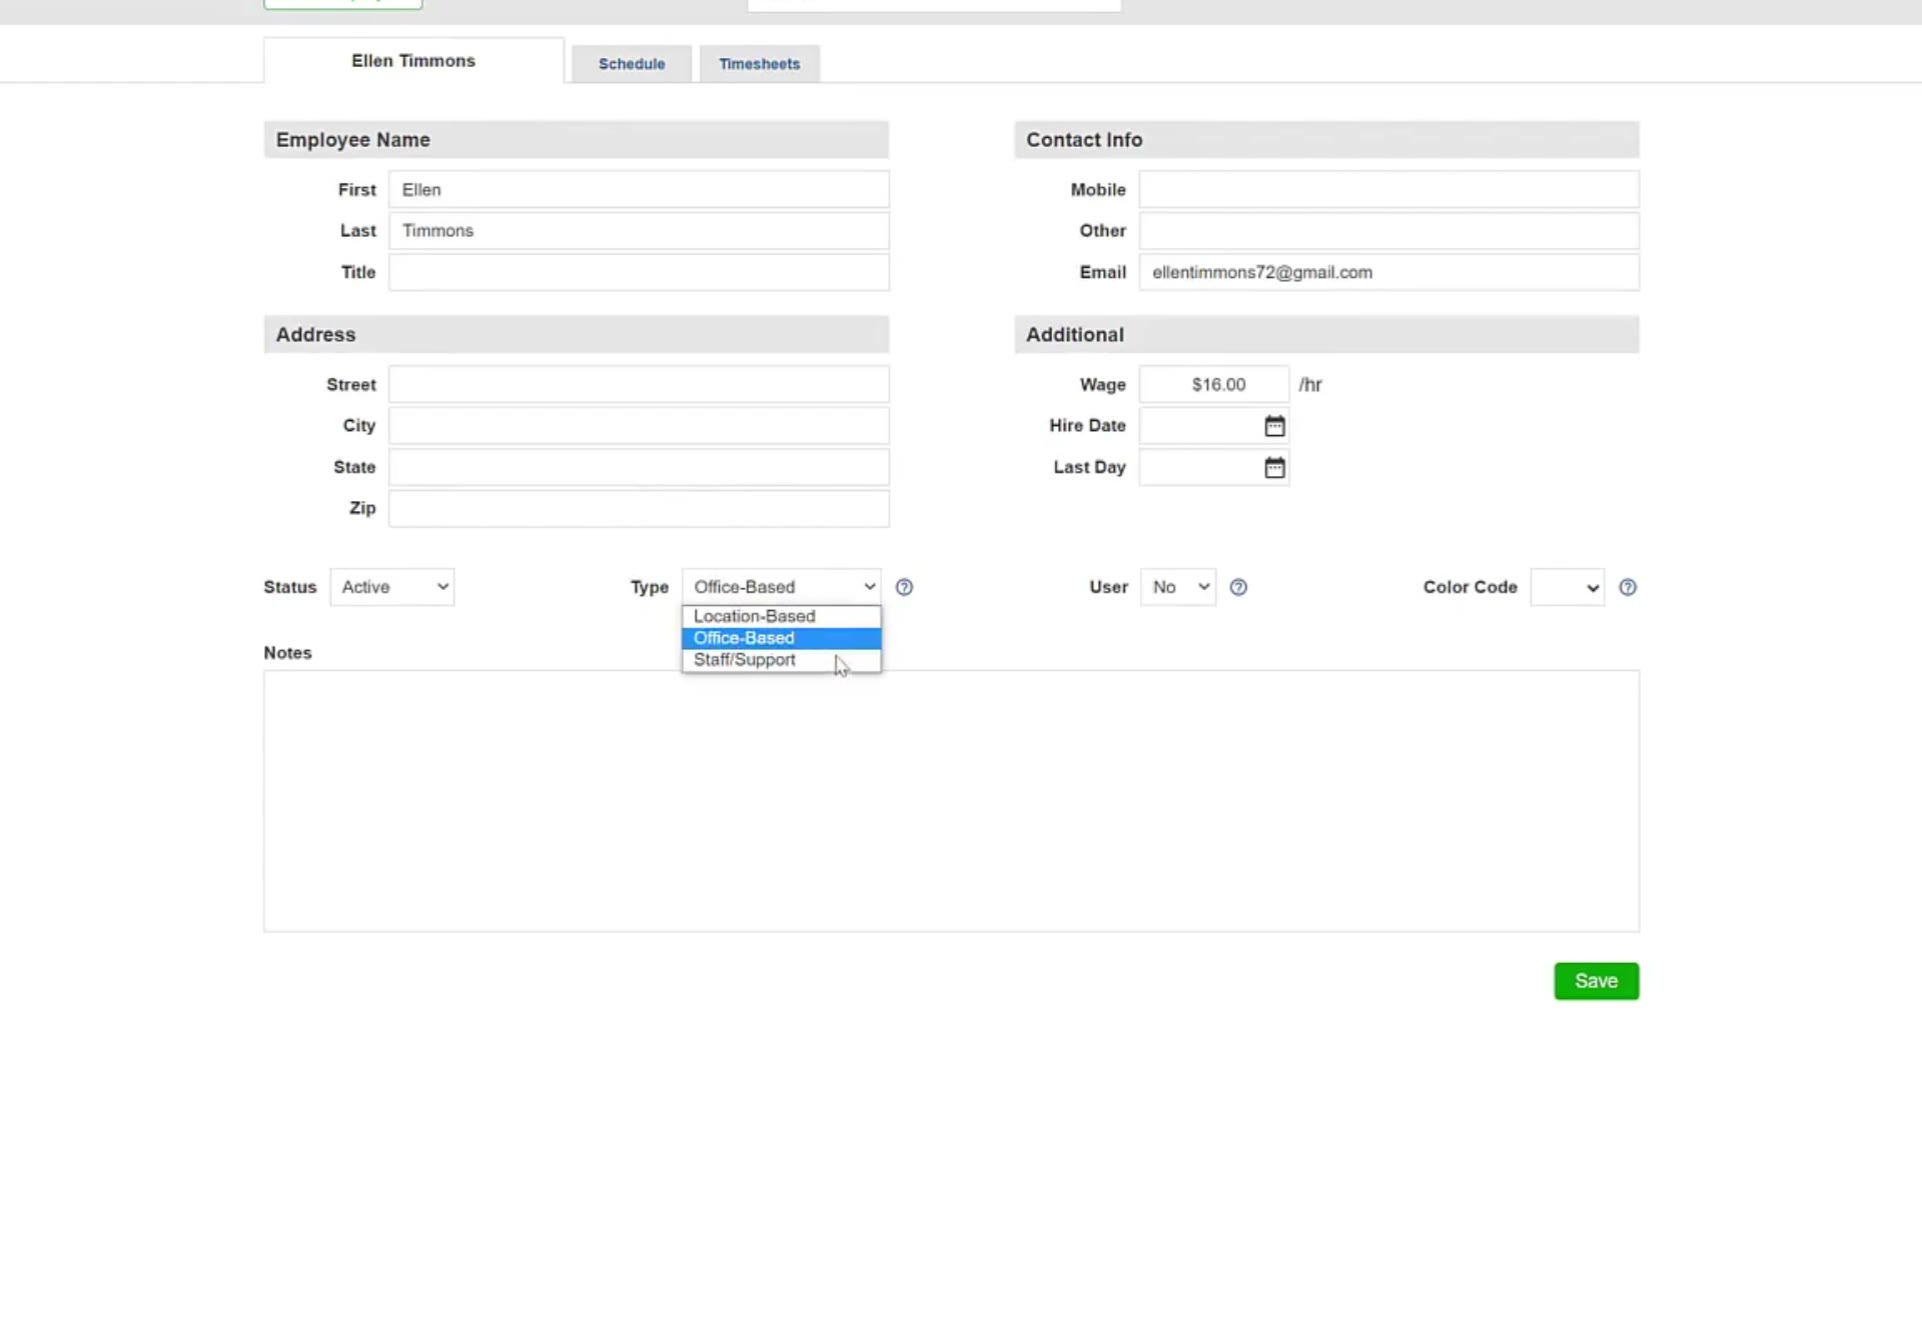This screenshot has width=1922, height=1336.
Task: Choose Office-Based option in the list
Action: 781,638
